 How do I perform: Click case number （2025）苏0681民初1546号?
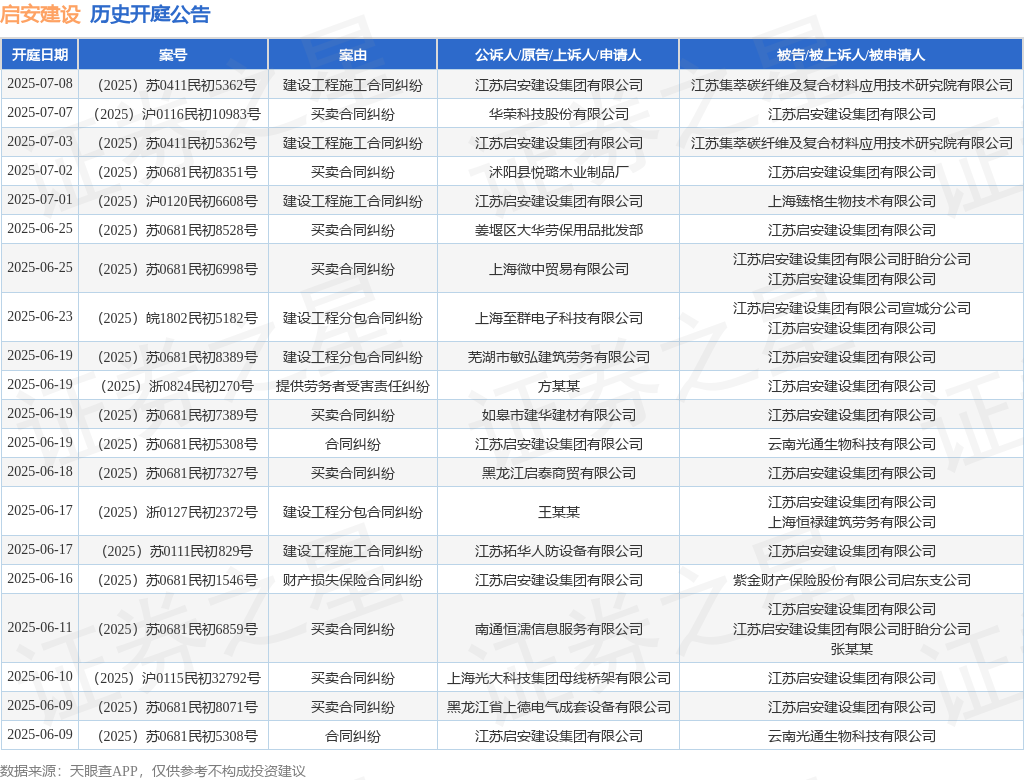point(173,580)
